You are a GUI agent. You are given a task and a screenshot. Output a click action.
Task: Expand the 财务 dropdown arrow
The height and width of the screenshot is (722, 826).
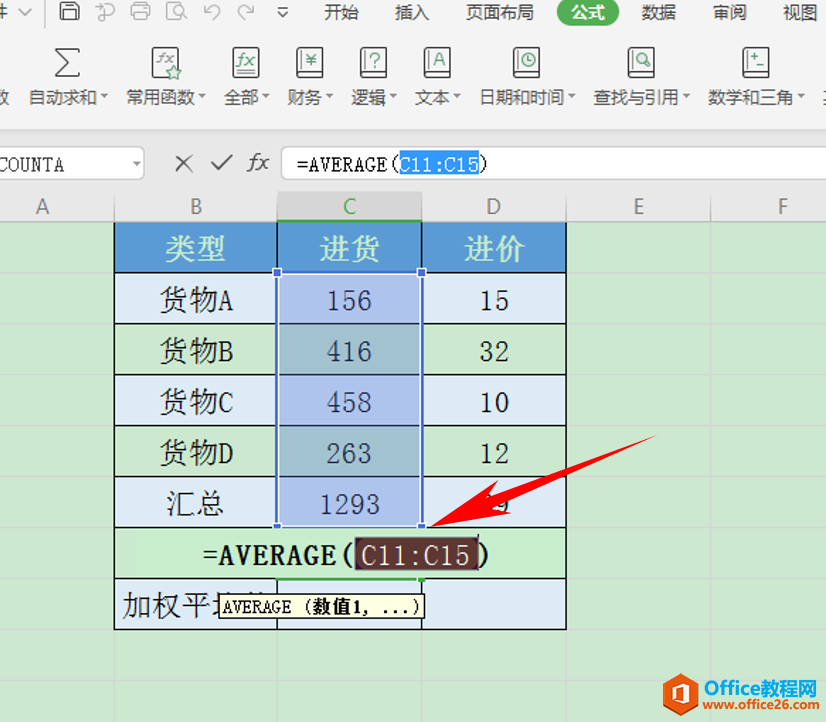click(x=329, y=96)
